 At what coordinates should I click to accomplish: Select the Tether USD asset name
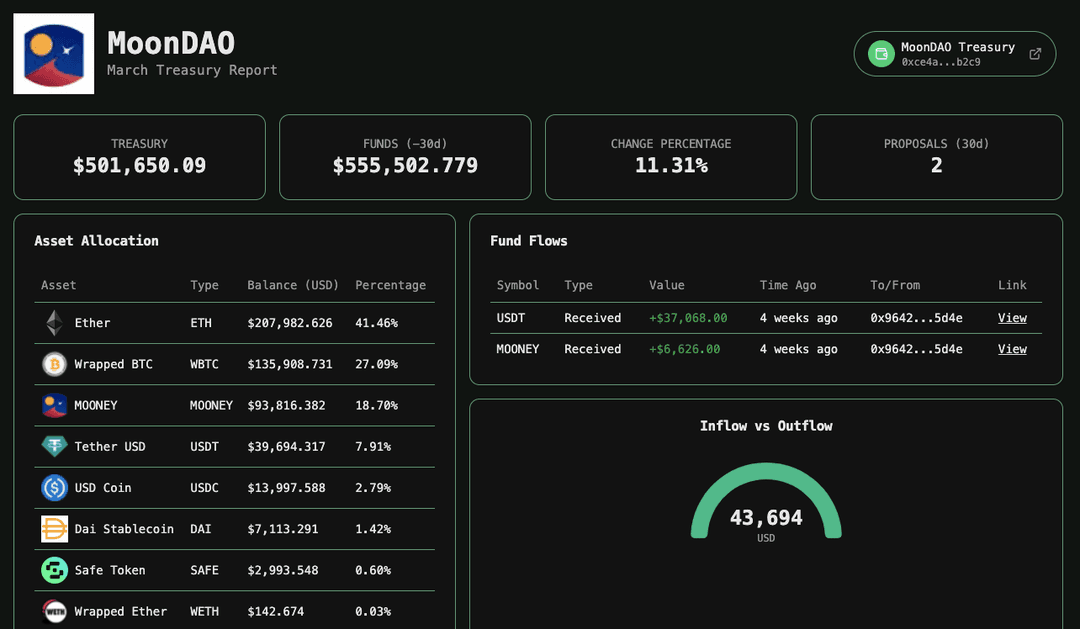110,447
